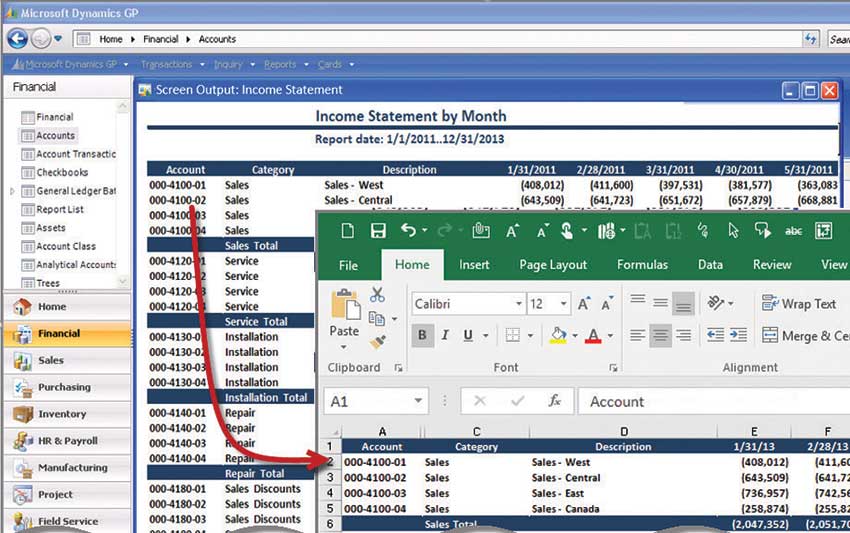The image size is (850, 533).
Task: Expand the General Ledger Batches tree item
Action: [12, 191]
